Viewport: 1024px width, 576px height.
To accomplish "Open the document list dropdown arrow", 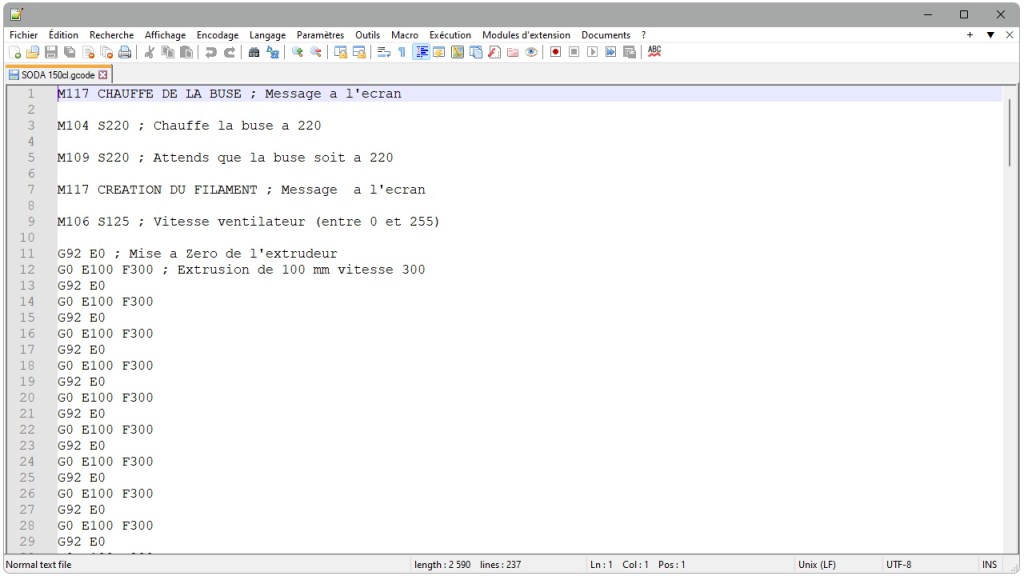I will click(x=990, y=35).
